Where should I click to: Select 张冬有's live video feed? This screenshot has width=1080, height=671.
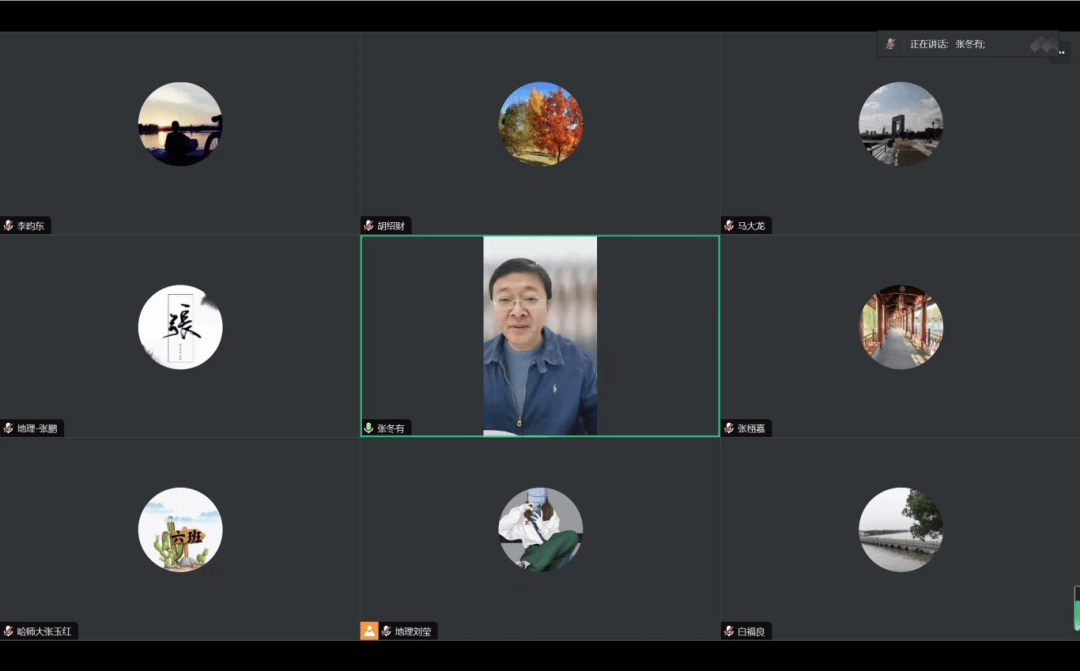pyautogui.click(x=540, y=335)
